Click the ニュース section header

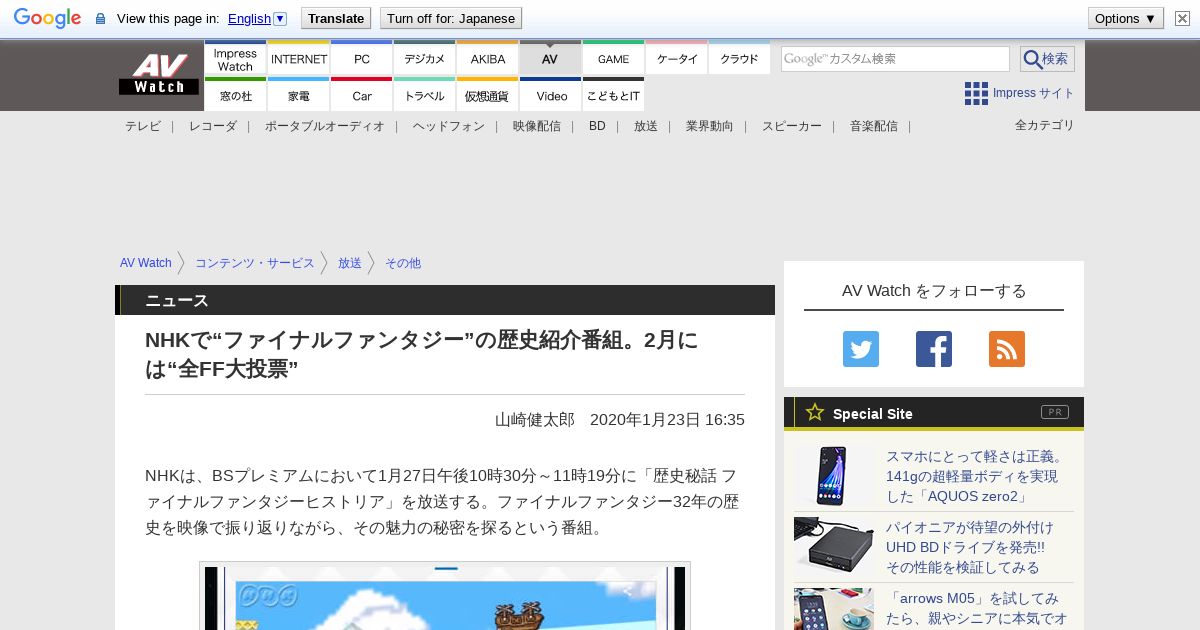click(x=445, y=300)
